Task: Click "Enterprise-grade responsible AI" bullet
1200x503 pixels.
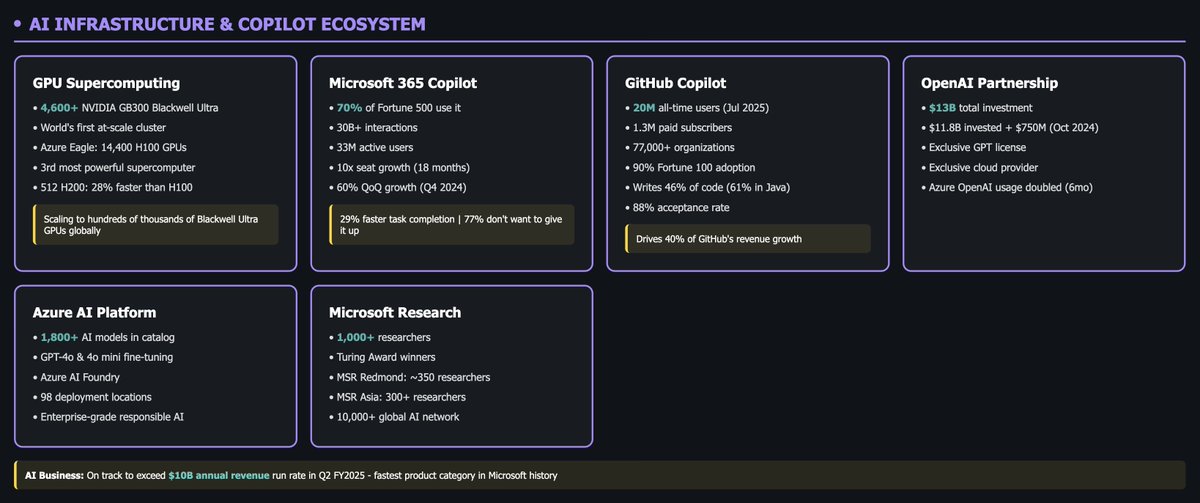Action: tap(110, 417)
